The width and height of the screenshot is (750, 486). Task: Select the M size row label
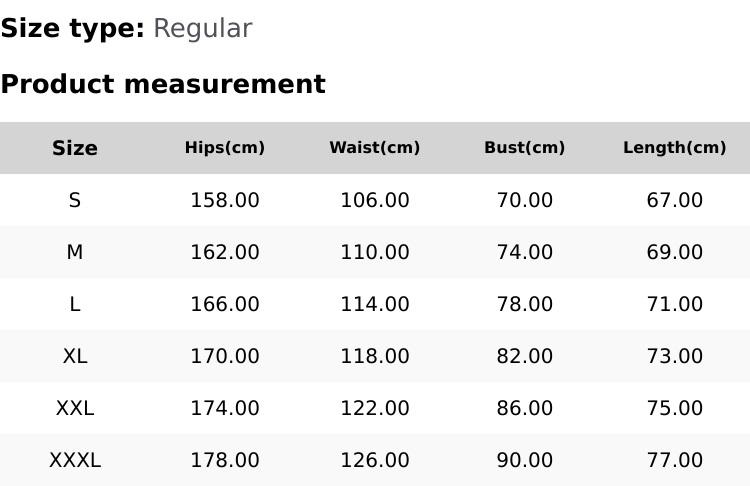click(75, 252)
